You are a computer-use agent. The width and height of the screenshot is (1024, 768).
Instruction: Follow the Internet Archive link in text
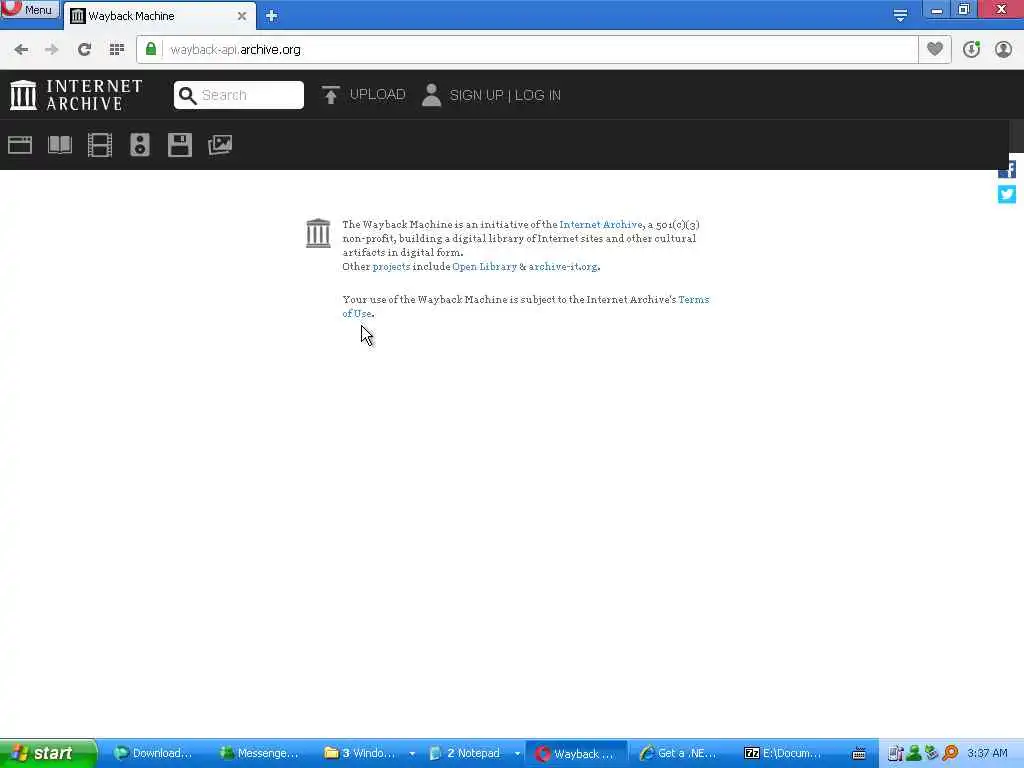pyautogui.click(x=601, y=225)
